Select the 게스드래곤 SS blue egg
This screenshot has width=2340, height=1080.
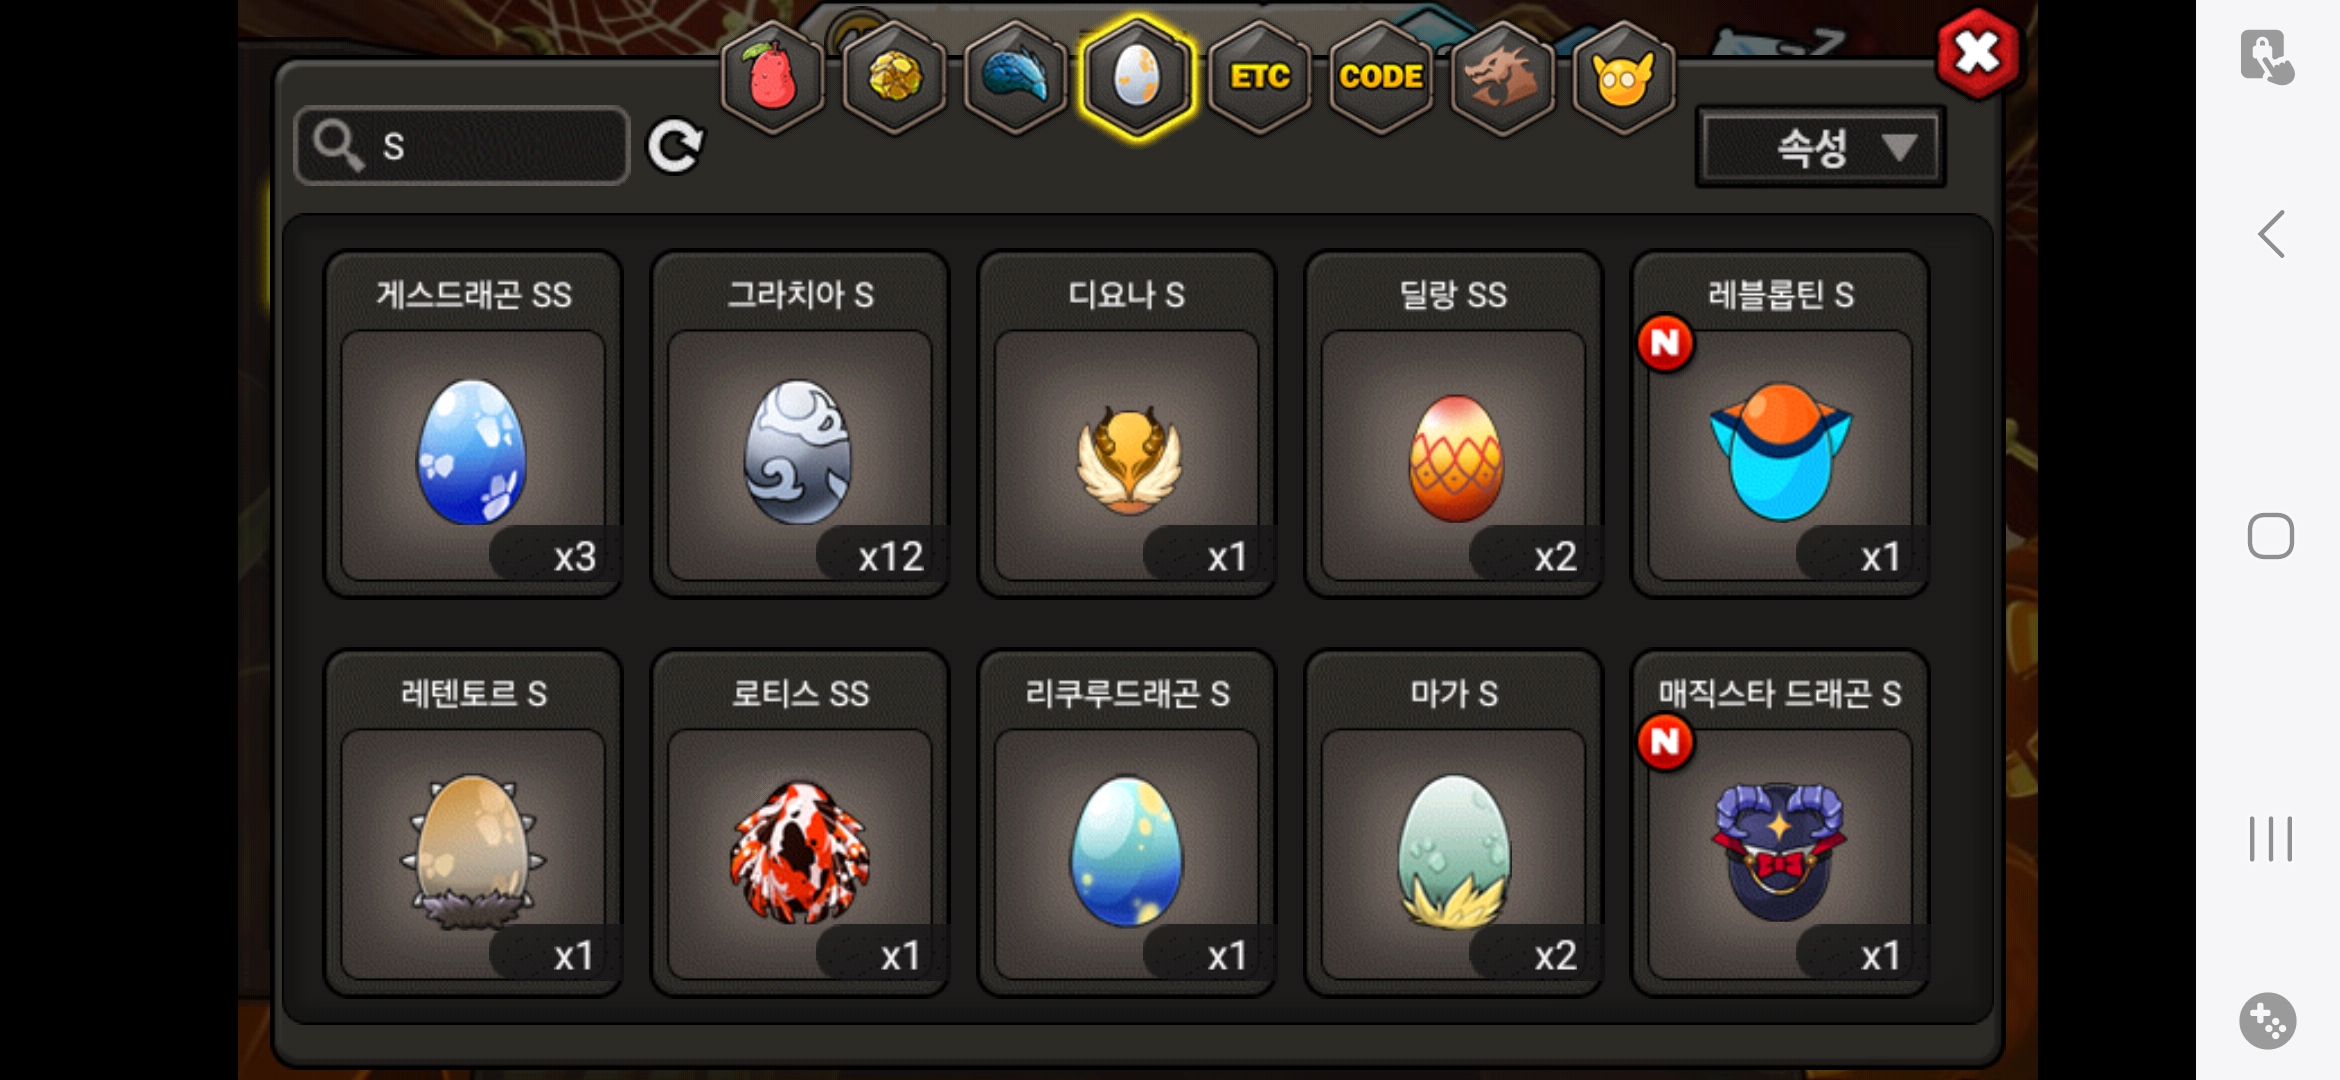[x=473, y=424]
